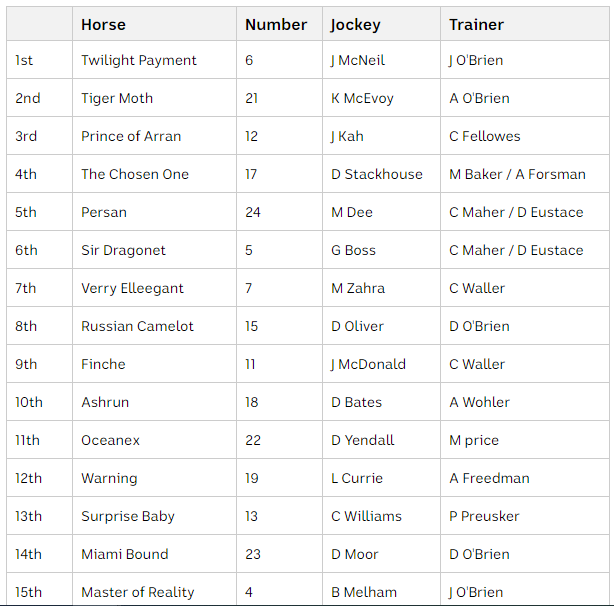614x606 pixels.
Task: Select the Verry Elleegant cell
Action: click(132, 288)
